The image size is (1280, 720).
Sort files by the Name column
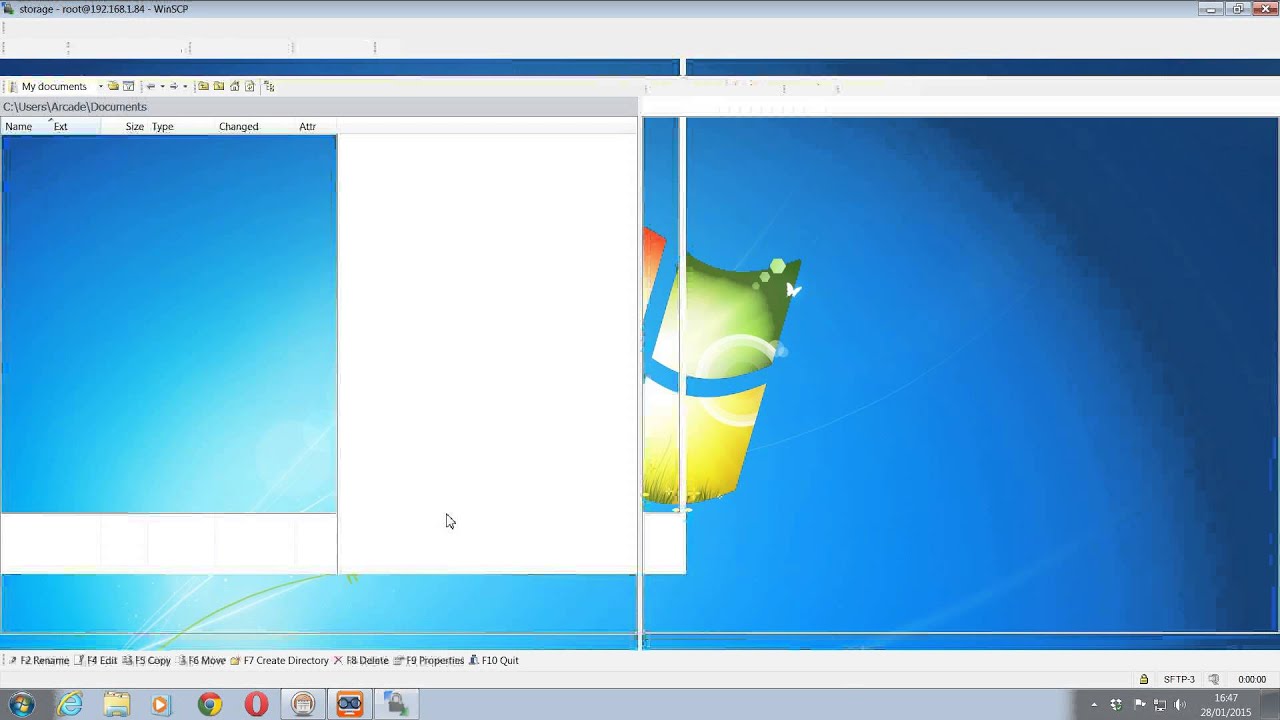click(19, 126)
